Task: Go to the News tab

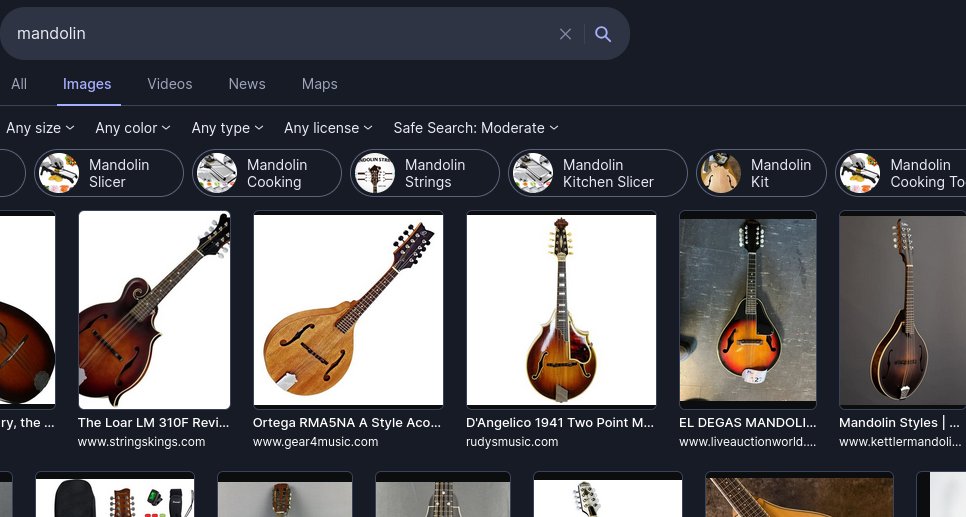Action: 246,84
